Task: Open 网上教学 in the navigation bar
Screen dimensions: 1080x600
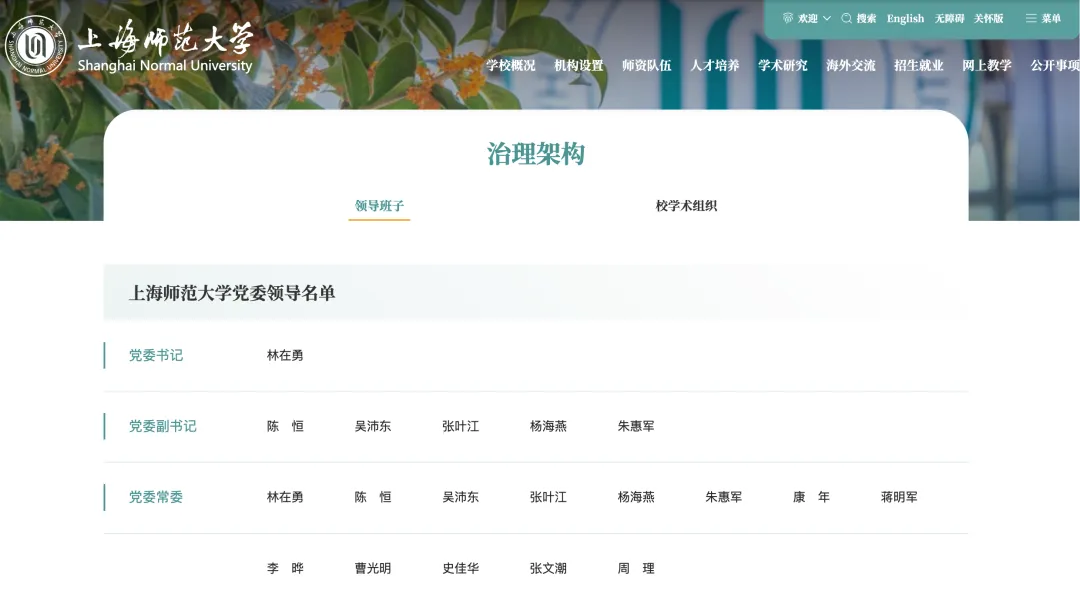Action: click(x=986, y=65)
